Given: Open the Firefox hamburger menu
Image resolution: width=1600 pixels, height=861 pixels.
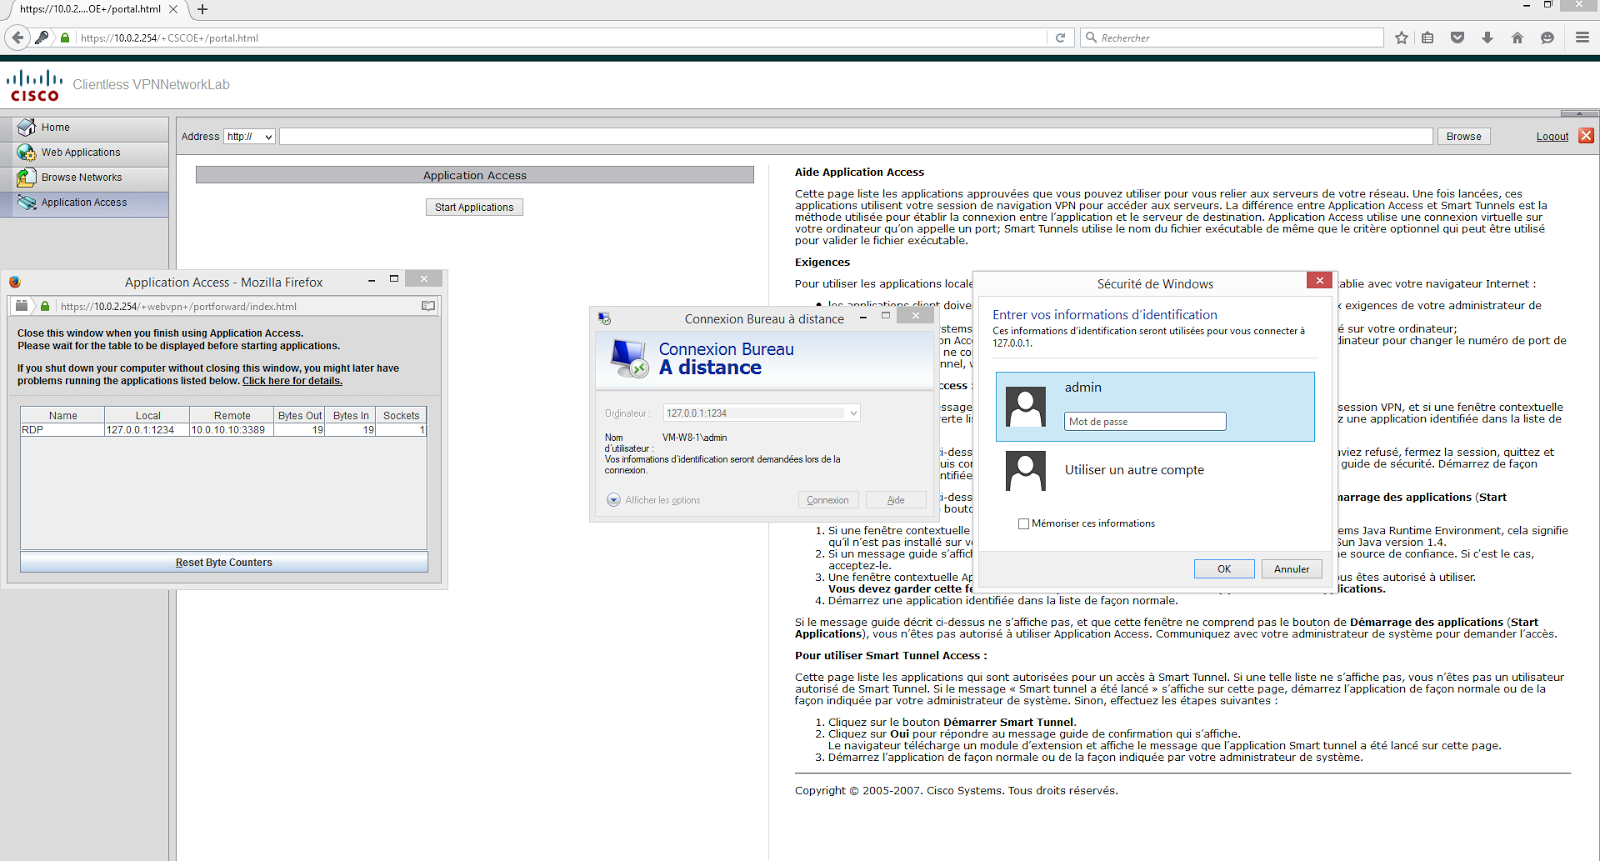Looking at the screenshot, I should point(1582,38).
